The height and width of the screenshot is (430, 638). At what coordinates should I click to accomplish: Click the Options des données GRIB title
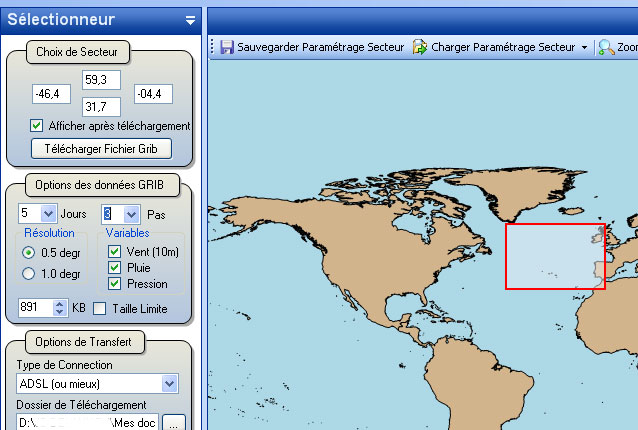100,185
